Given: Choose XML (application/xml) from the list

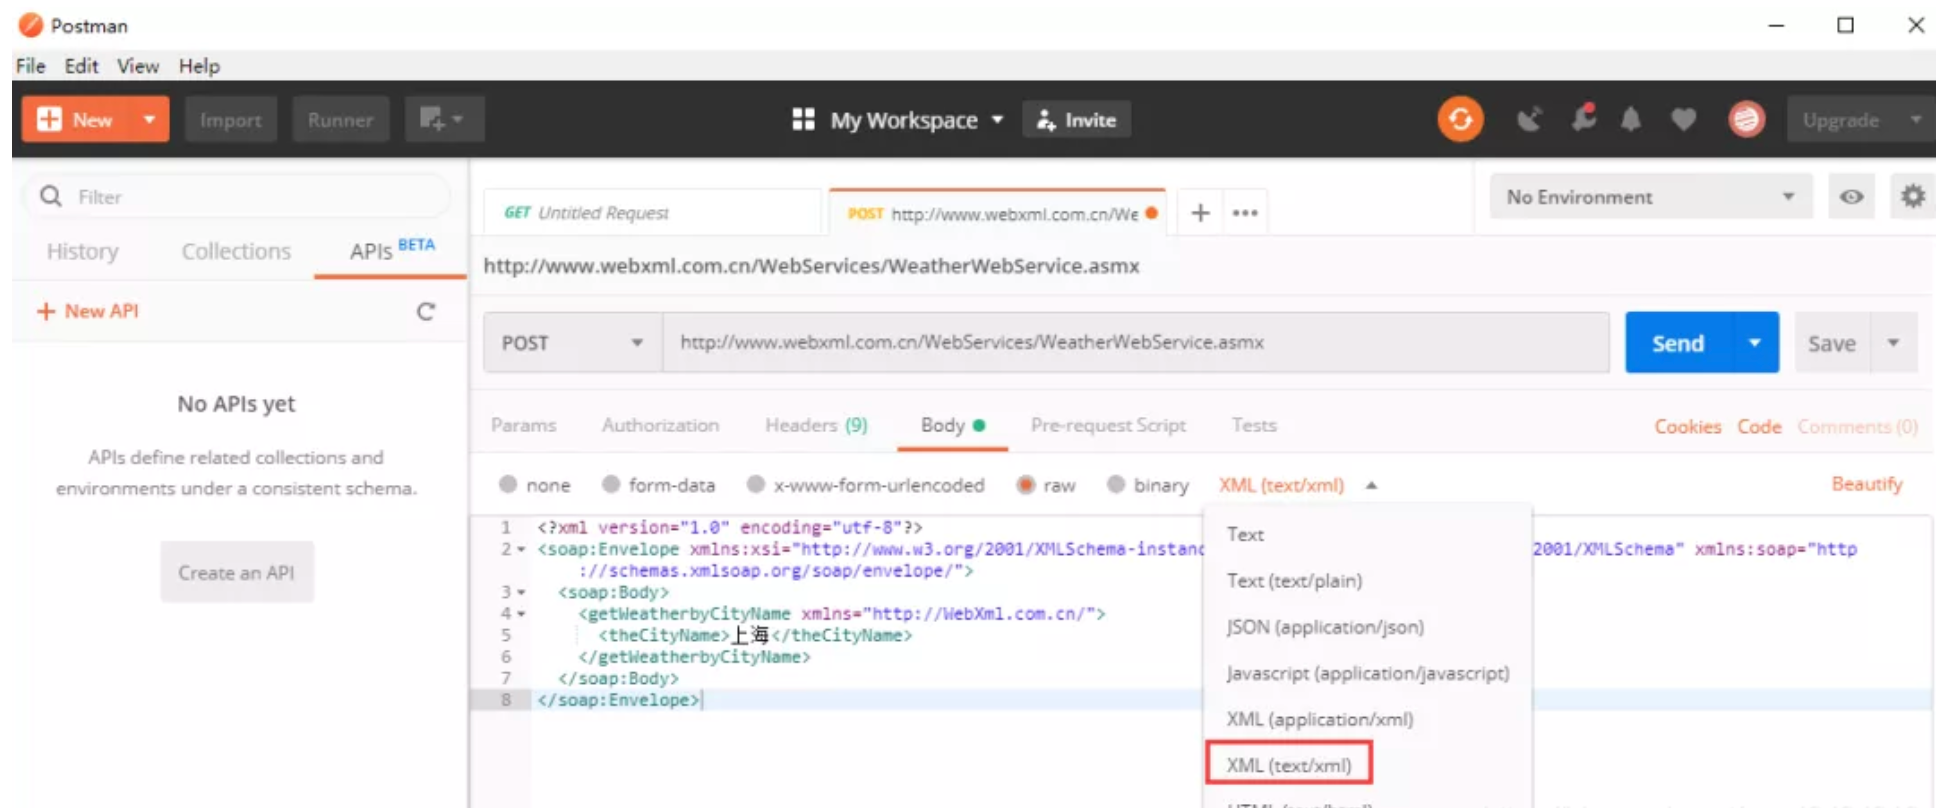Looking at the screenshot, I should coord(1368,719).
